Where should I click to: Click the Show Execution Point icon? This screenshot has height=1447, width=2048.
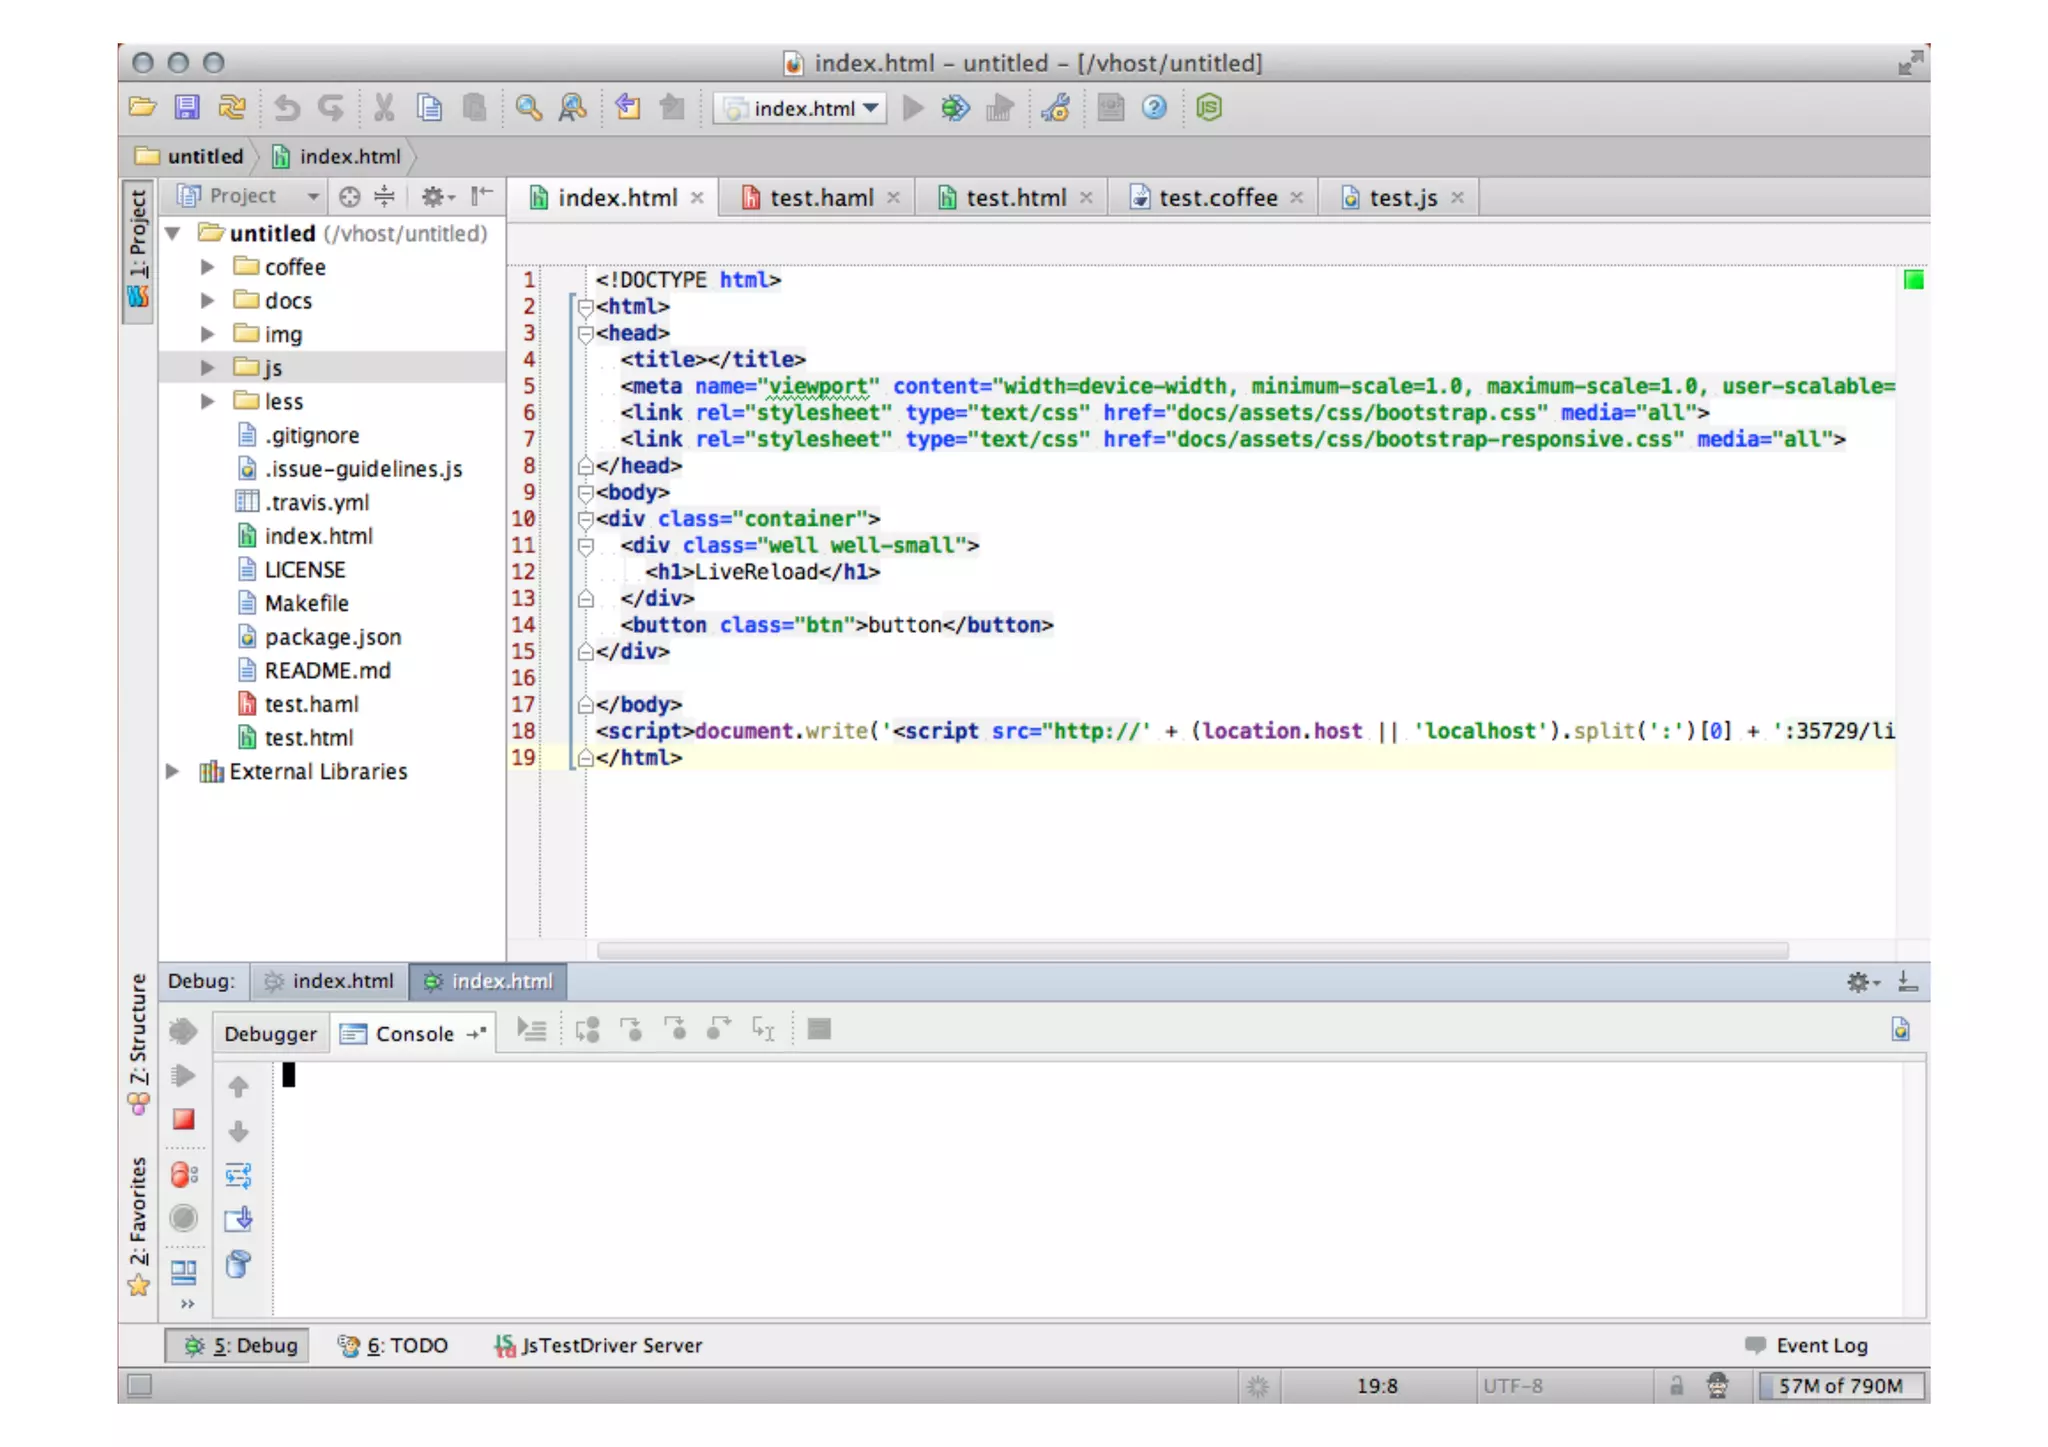coord(531,1029)
